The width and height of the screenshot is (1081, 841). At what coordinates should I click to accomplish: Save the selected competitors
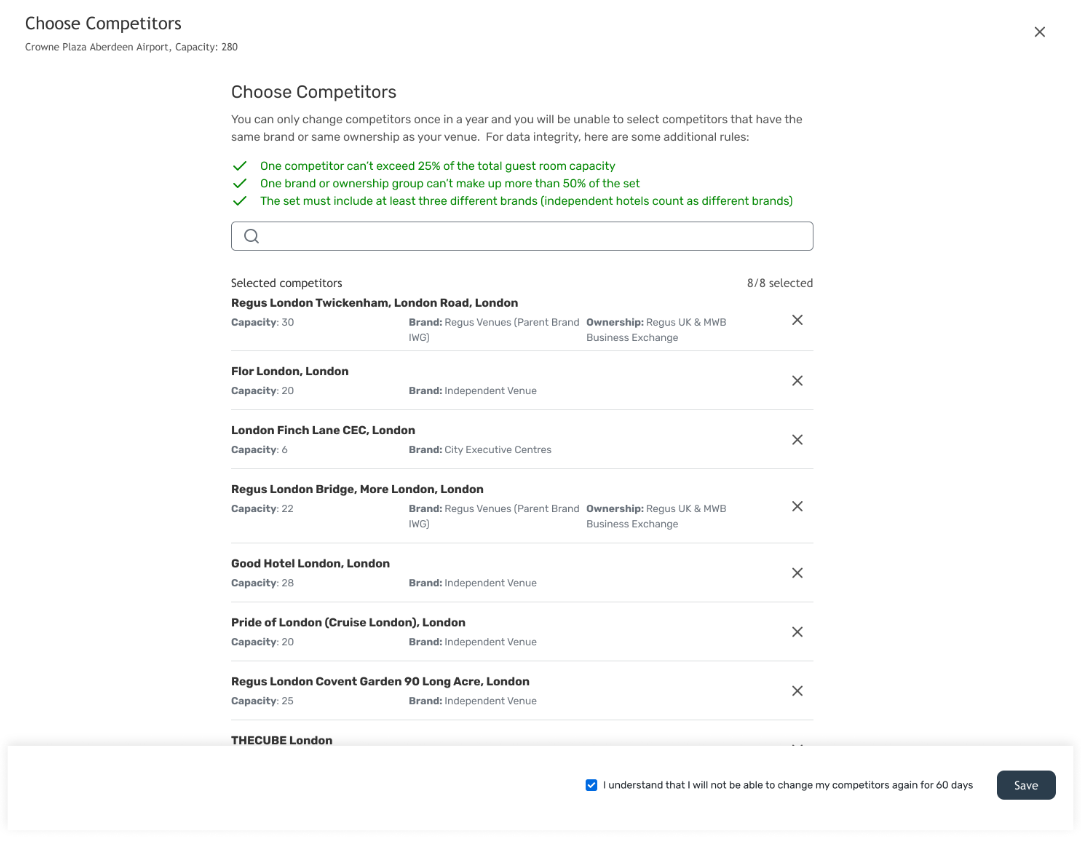pos(1026,785)
